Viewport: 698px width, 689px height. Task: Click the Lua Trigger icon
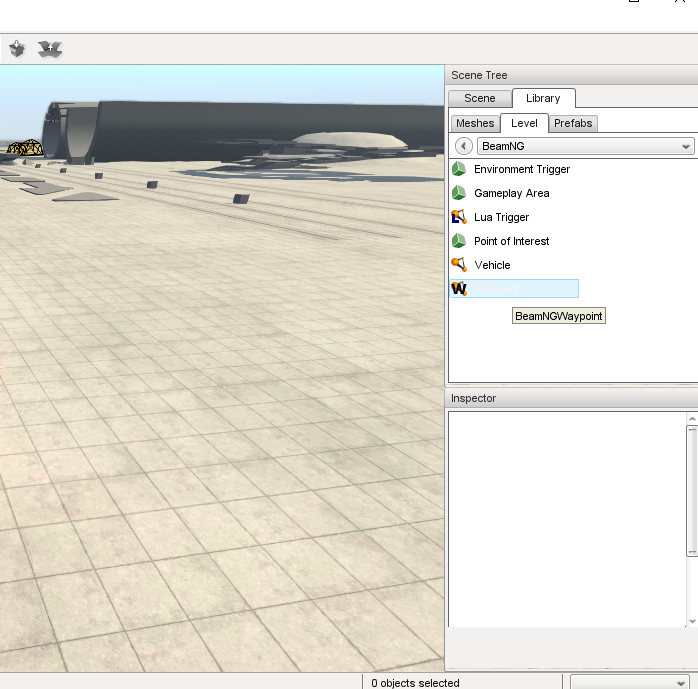click(x=459, y=217)
